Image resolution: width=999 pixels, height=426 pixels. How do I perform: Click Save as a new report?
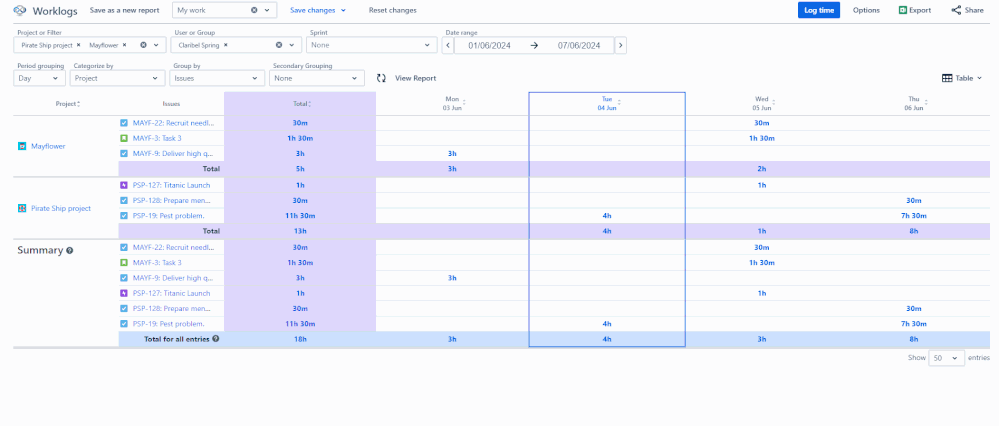[125, 10]
